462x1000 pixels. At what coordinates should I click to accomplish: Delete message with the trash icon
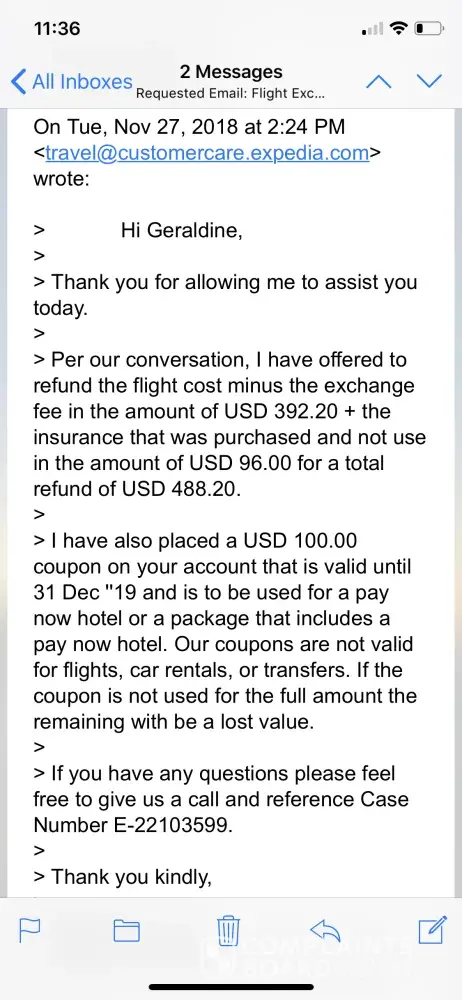228,930
